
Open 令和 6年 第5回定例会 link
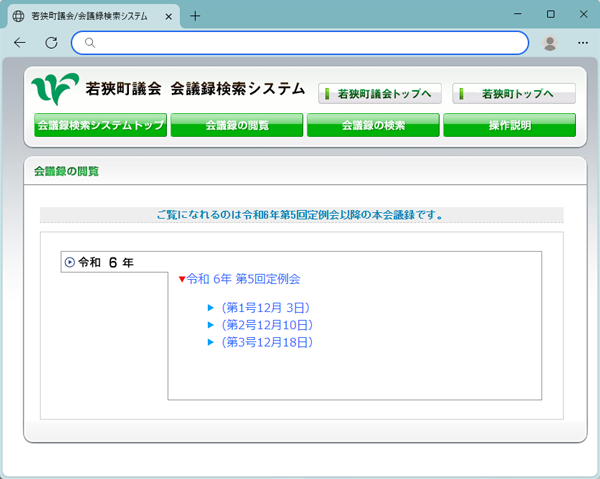point(243,279)
